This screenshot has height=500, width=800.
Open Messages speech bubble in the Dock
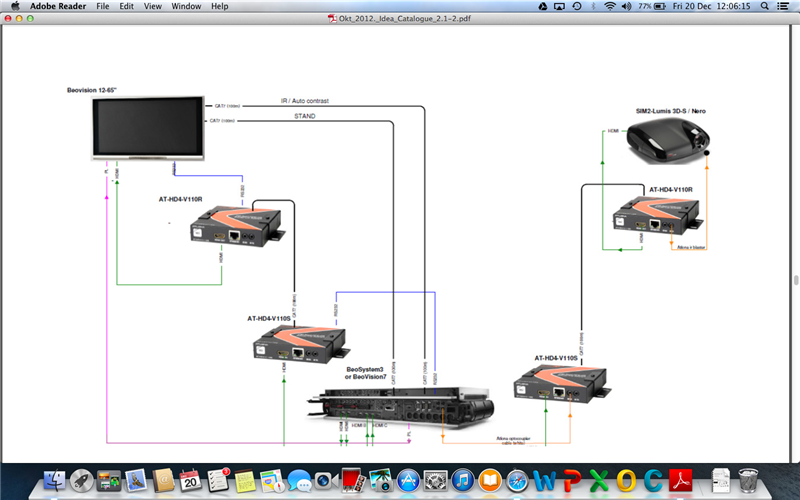pos(299,481)
